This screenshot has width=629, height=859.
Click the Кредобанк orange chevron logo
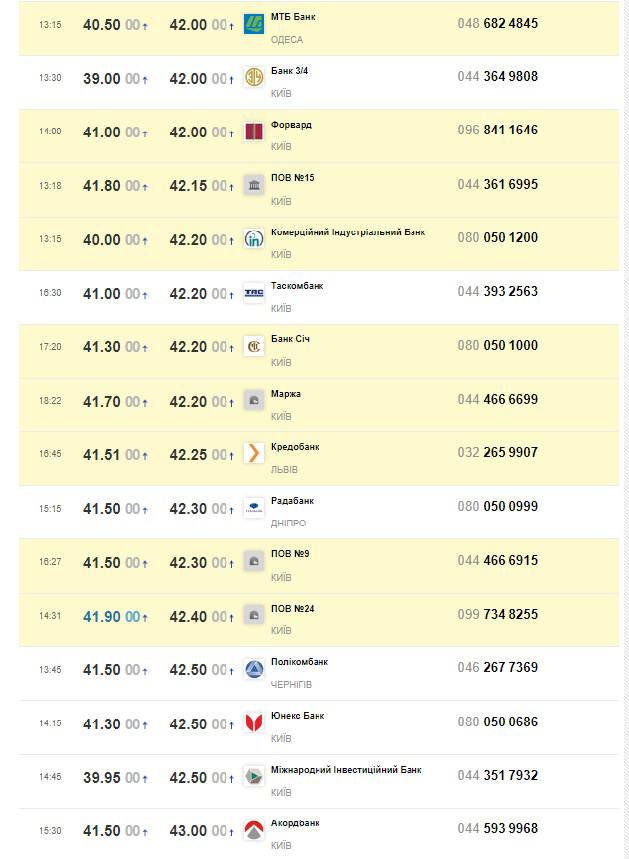pyautogui.click(x=254, y=455)
